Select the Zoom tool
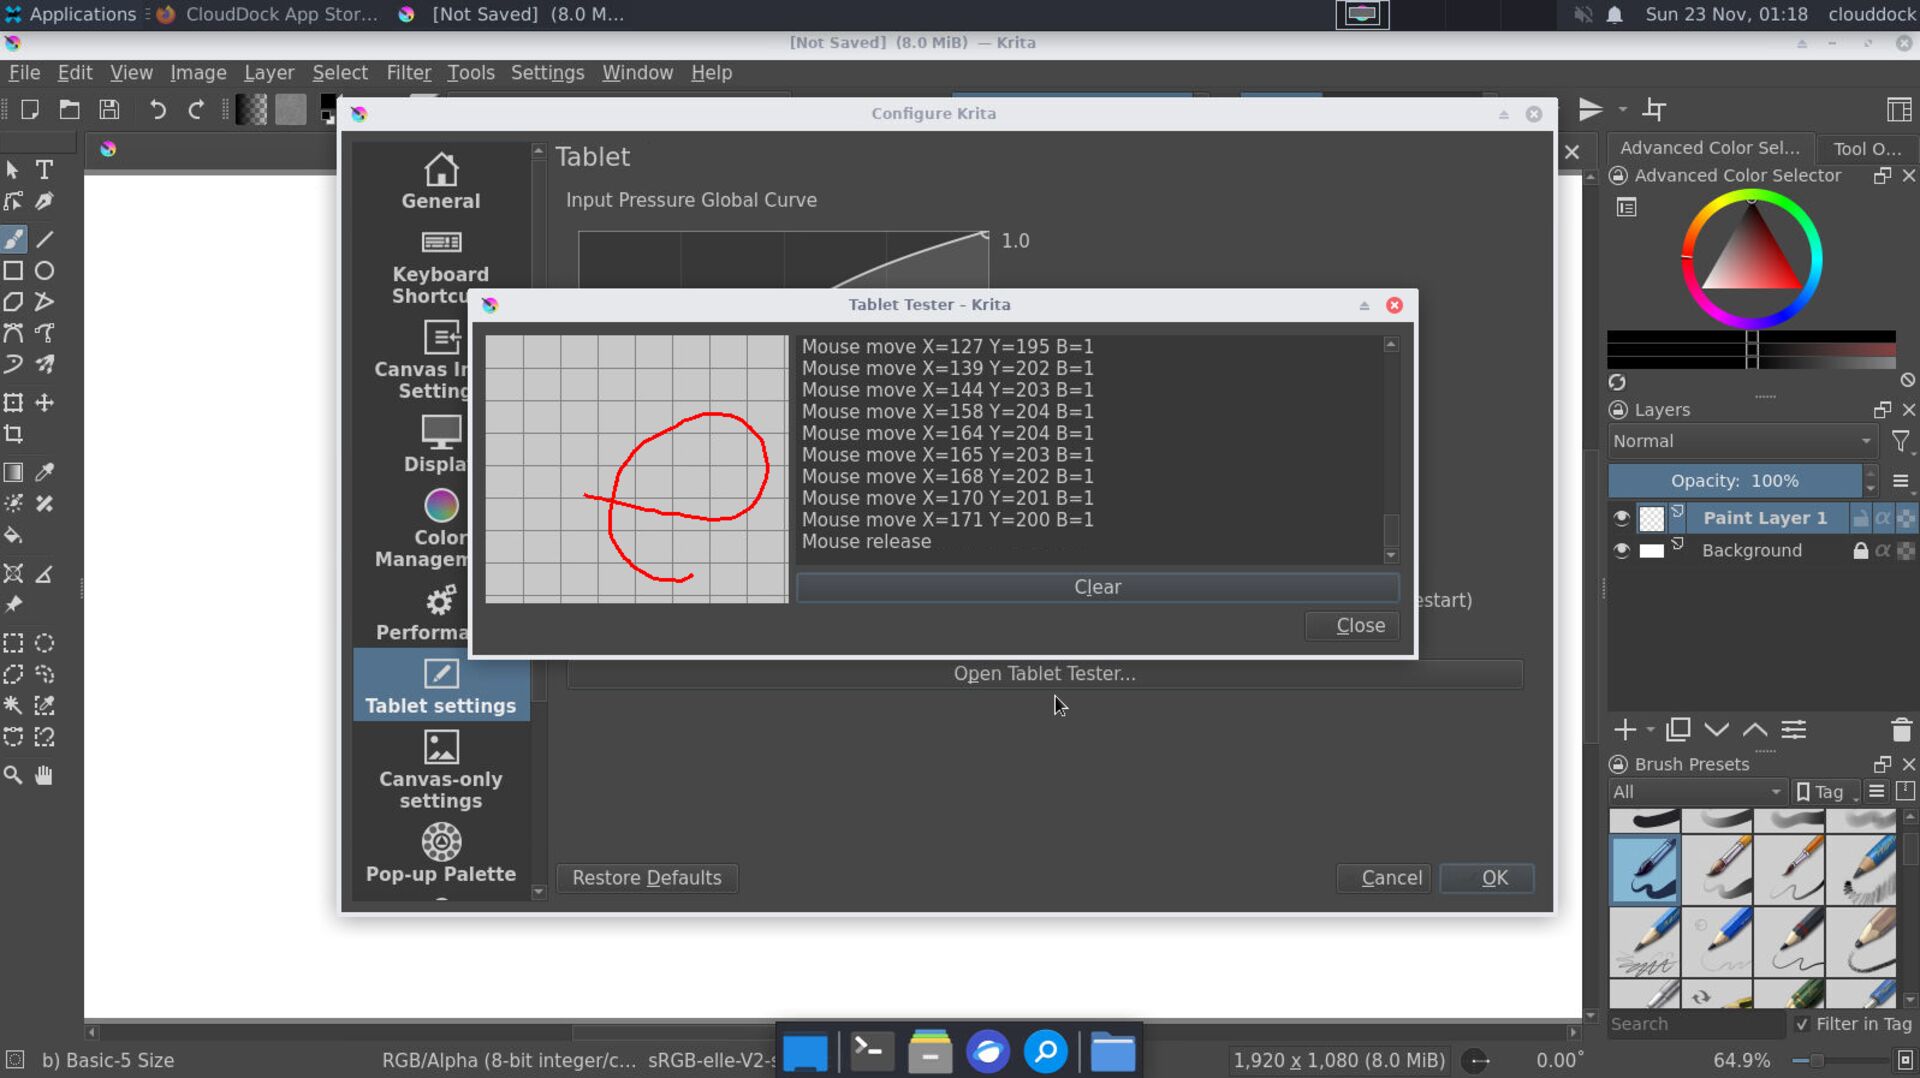1920x1078 pixels. [13, 775]
